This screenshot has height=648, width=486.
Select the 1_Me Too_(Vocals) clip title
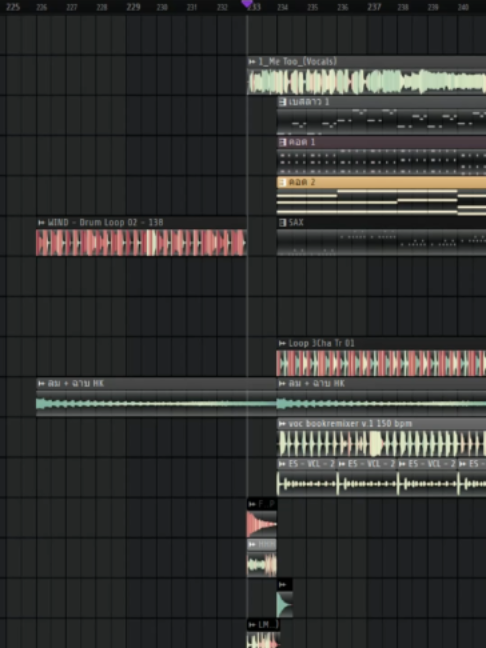click(298, 62)
